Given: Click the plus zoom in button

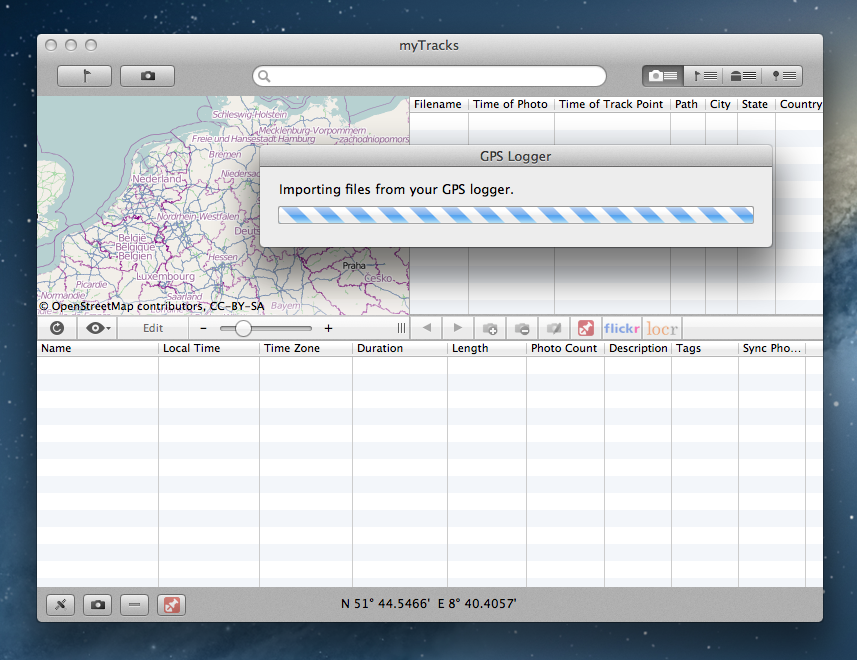Looking at the screenshot, I should tap(328, 328).
